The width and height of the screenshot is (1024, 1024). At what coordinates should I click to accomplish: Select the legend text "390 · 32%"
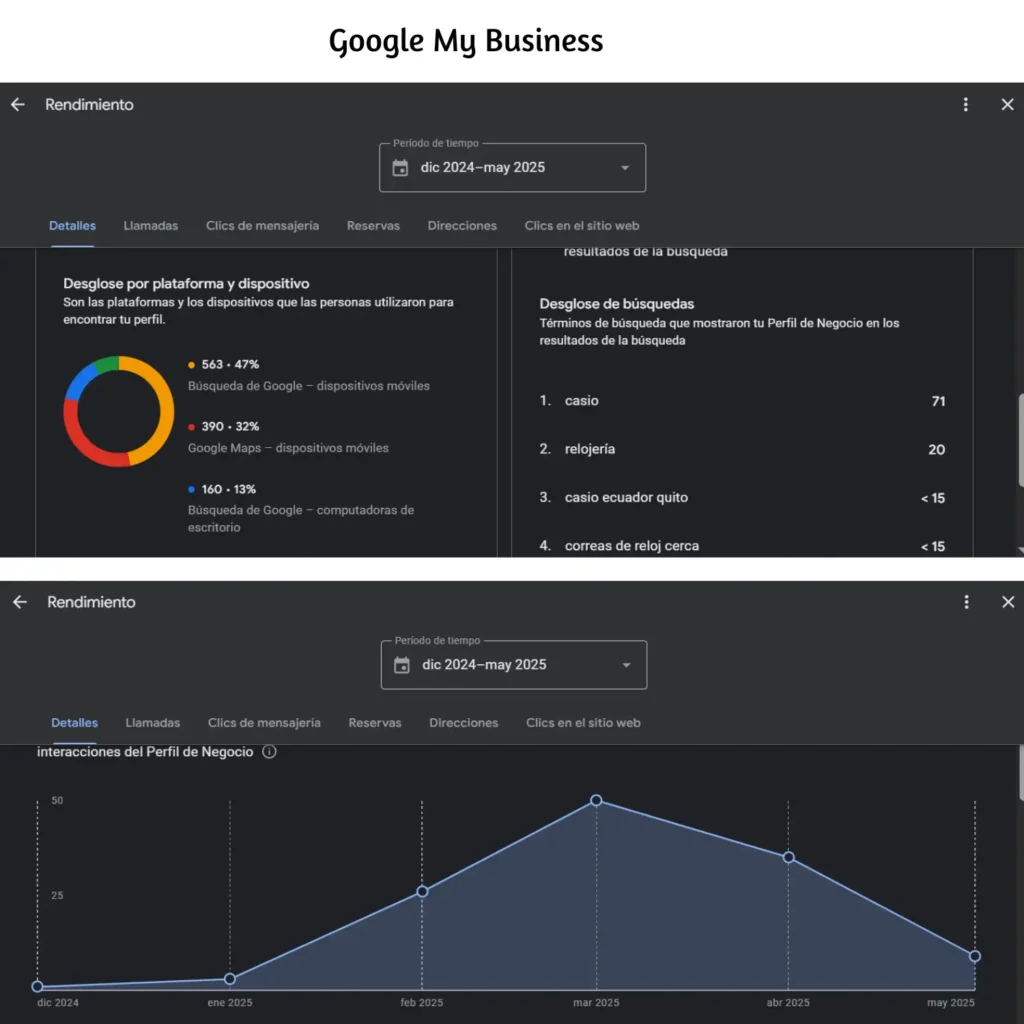pyautogui.click(x=230, y=426)
